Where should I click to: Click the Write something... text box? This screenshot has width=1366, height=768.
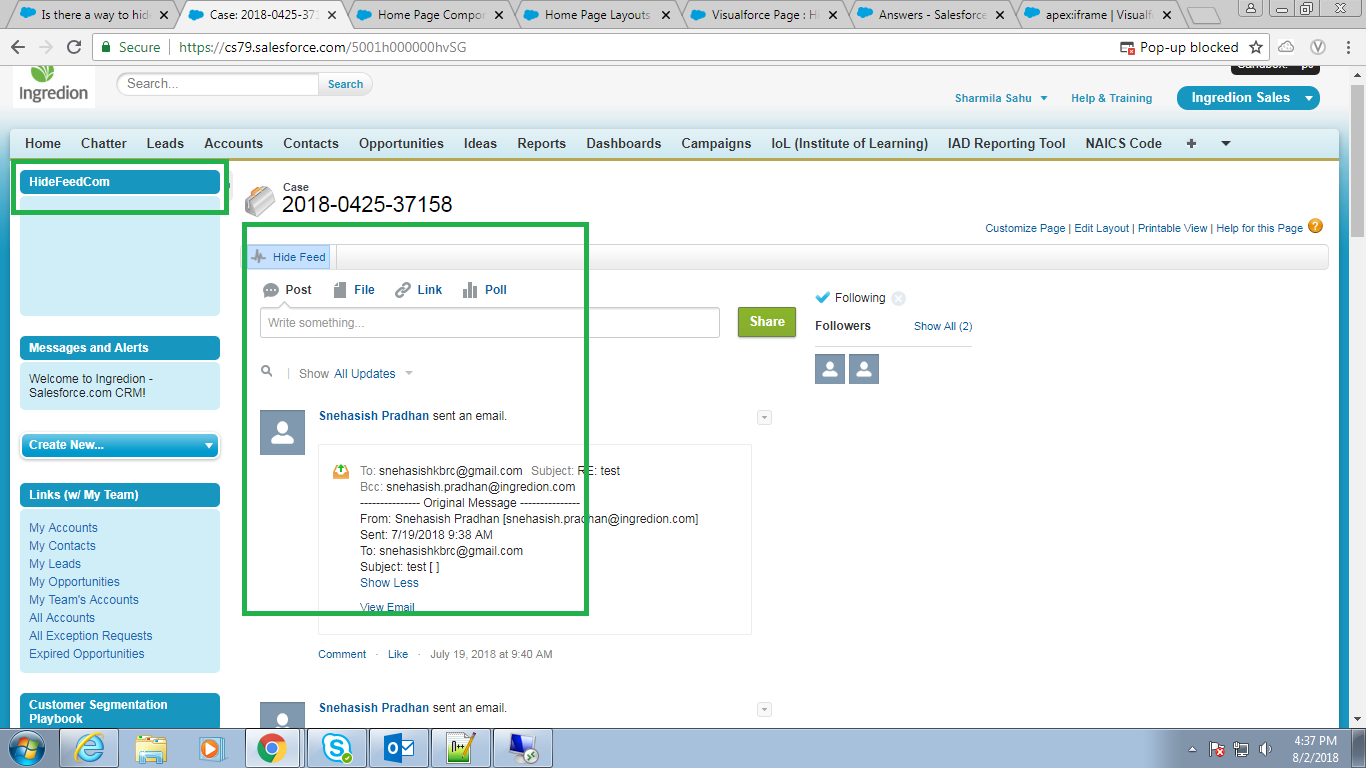pyautogui.click(x=490, y=323)
